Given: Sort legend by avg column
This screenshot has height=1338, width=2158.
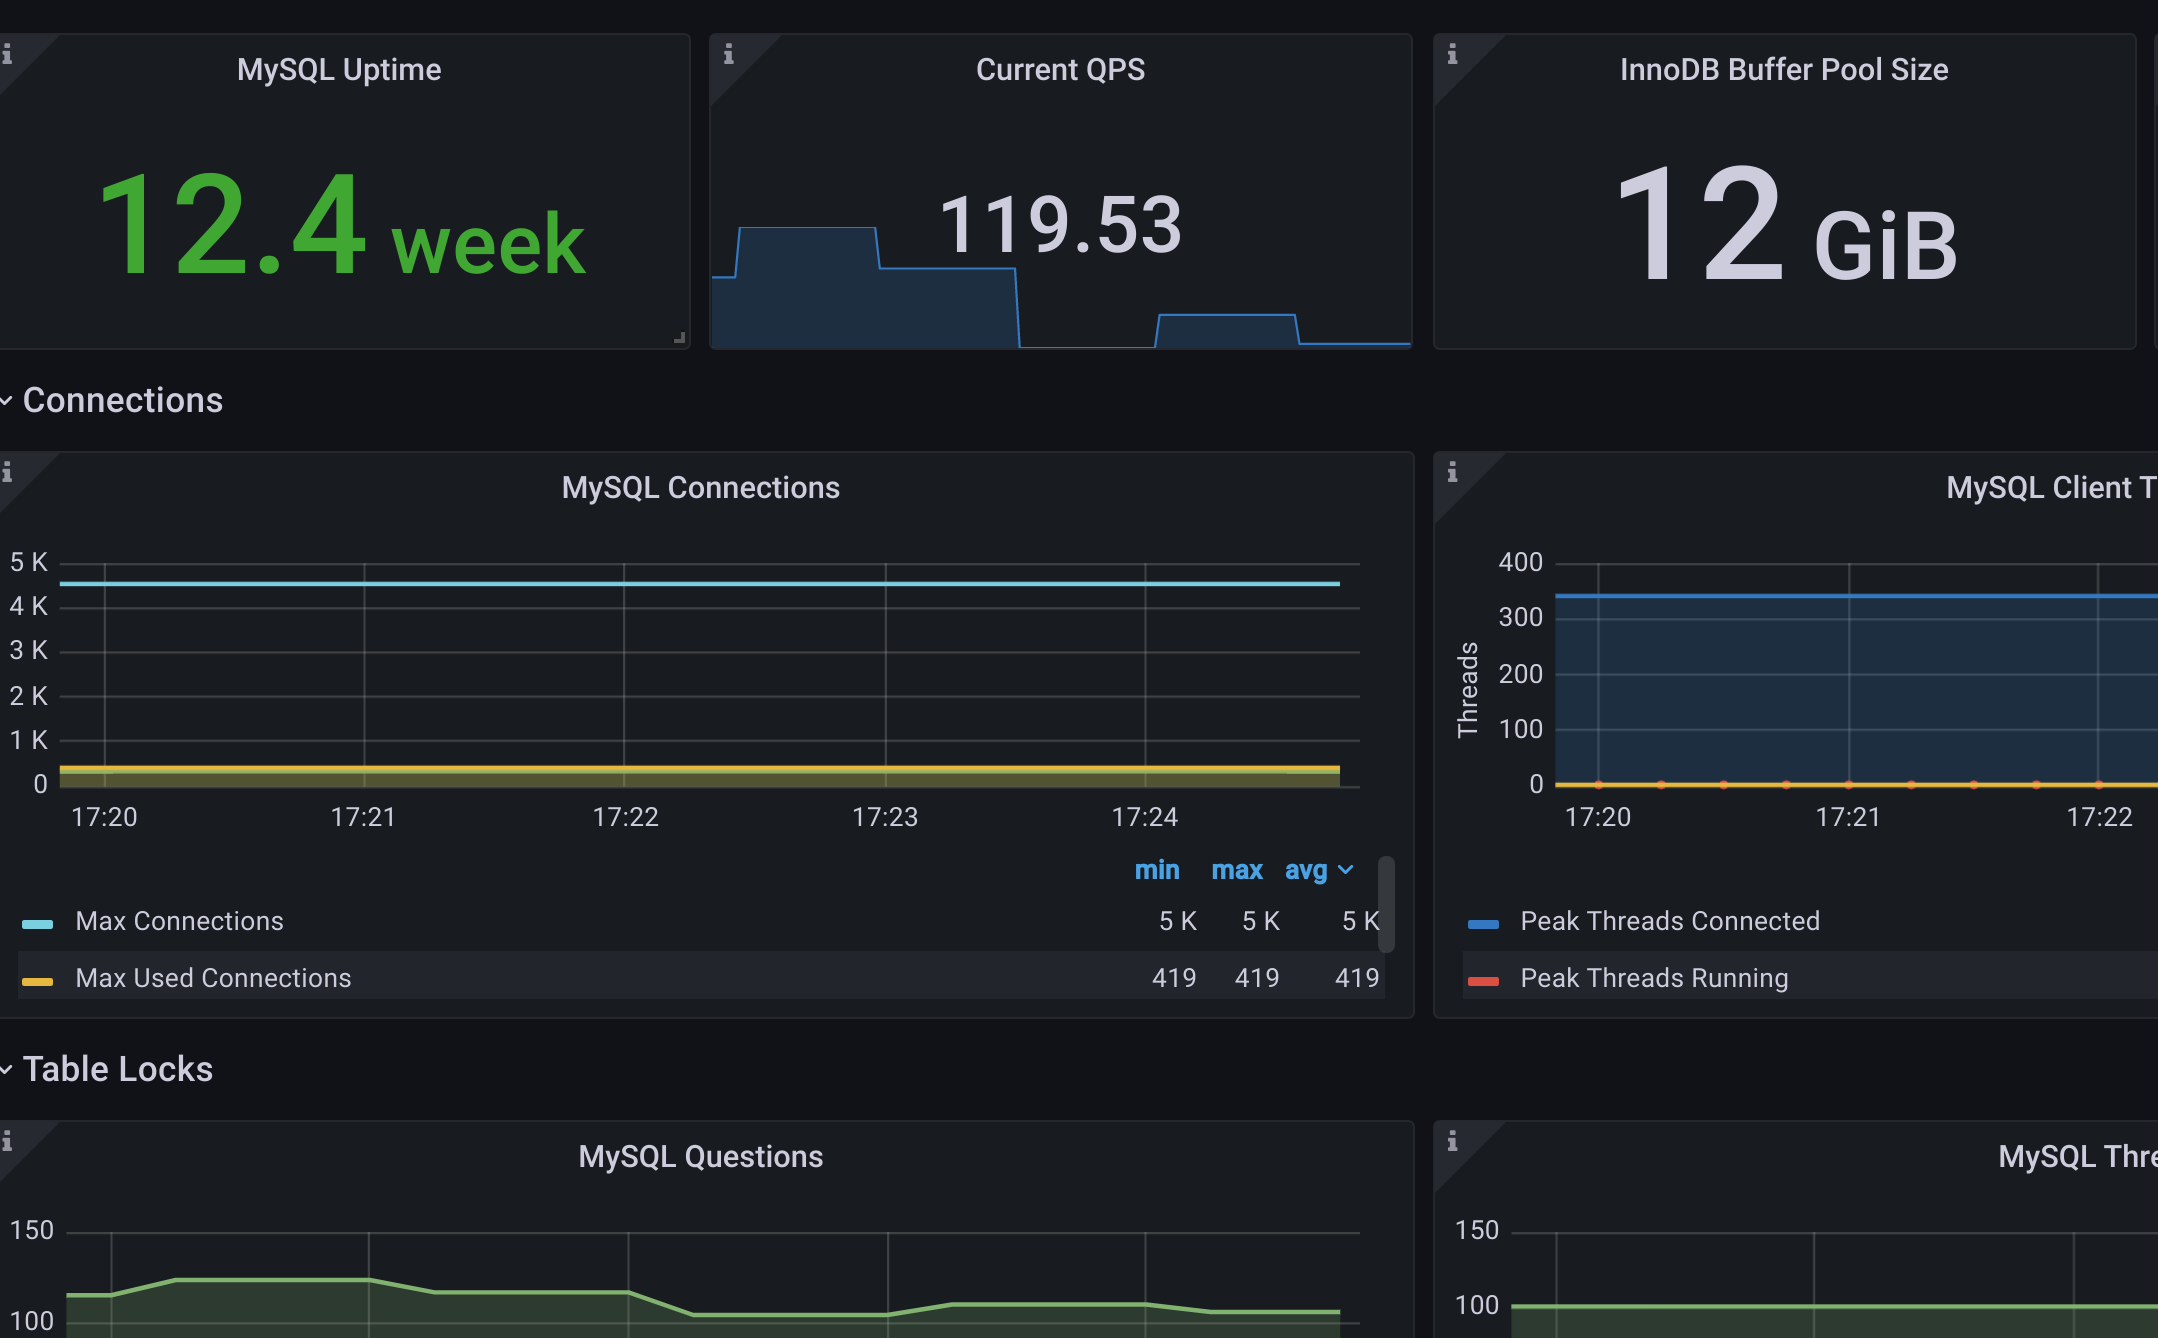Looking at the screenshot, I should 1305,870.
